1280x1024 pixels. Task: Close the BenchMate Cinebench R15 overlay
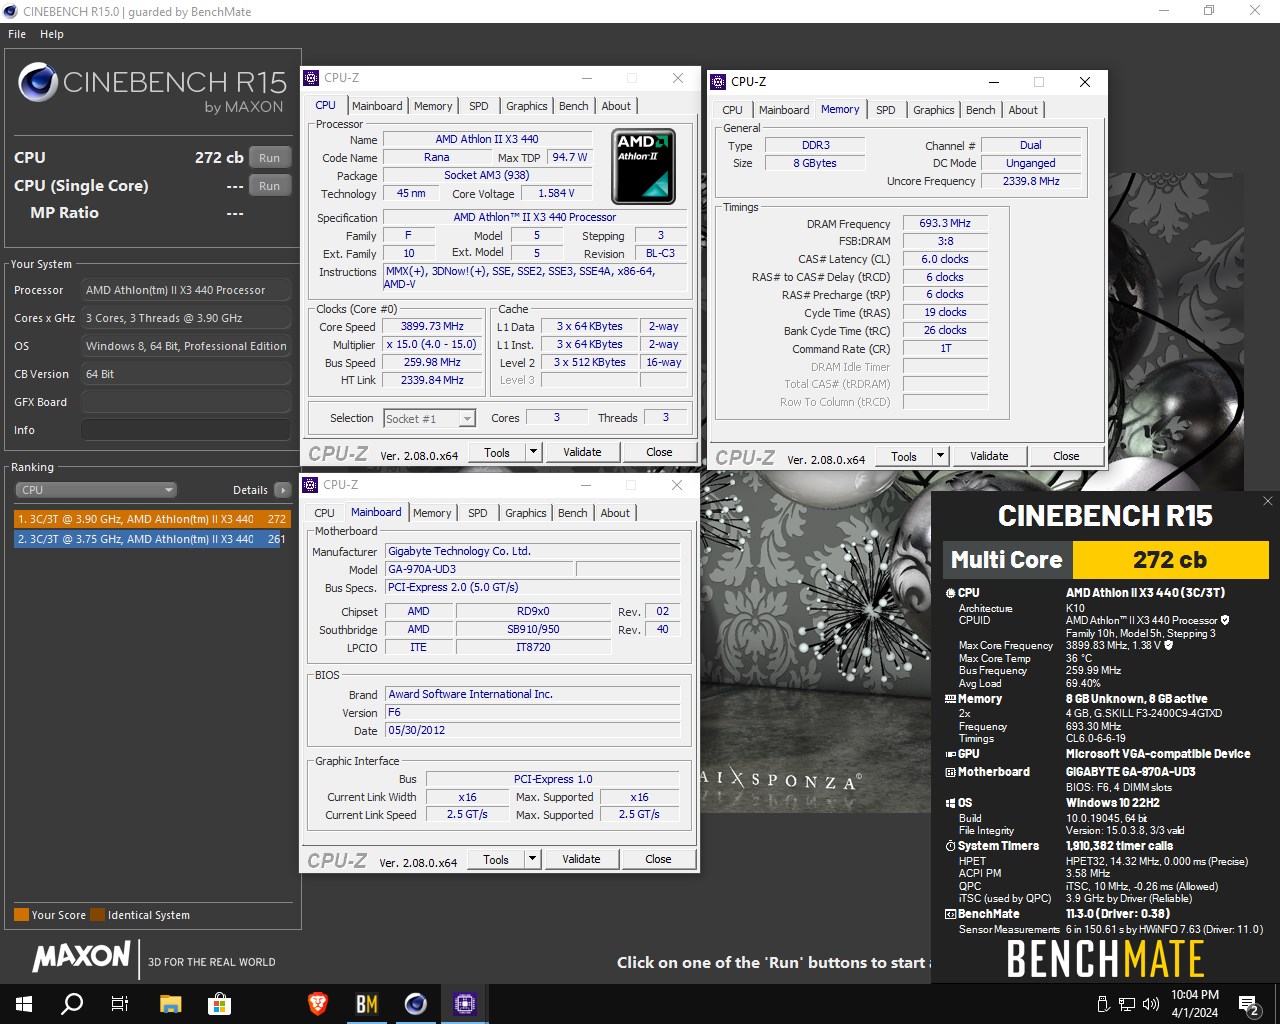click(x=1267, y=501)
